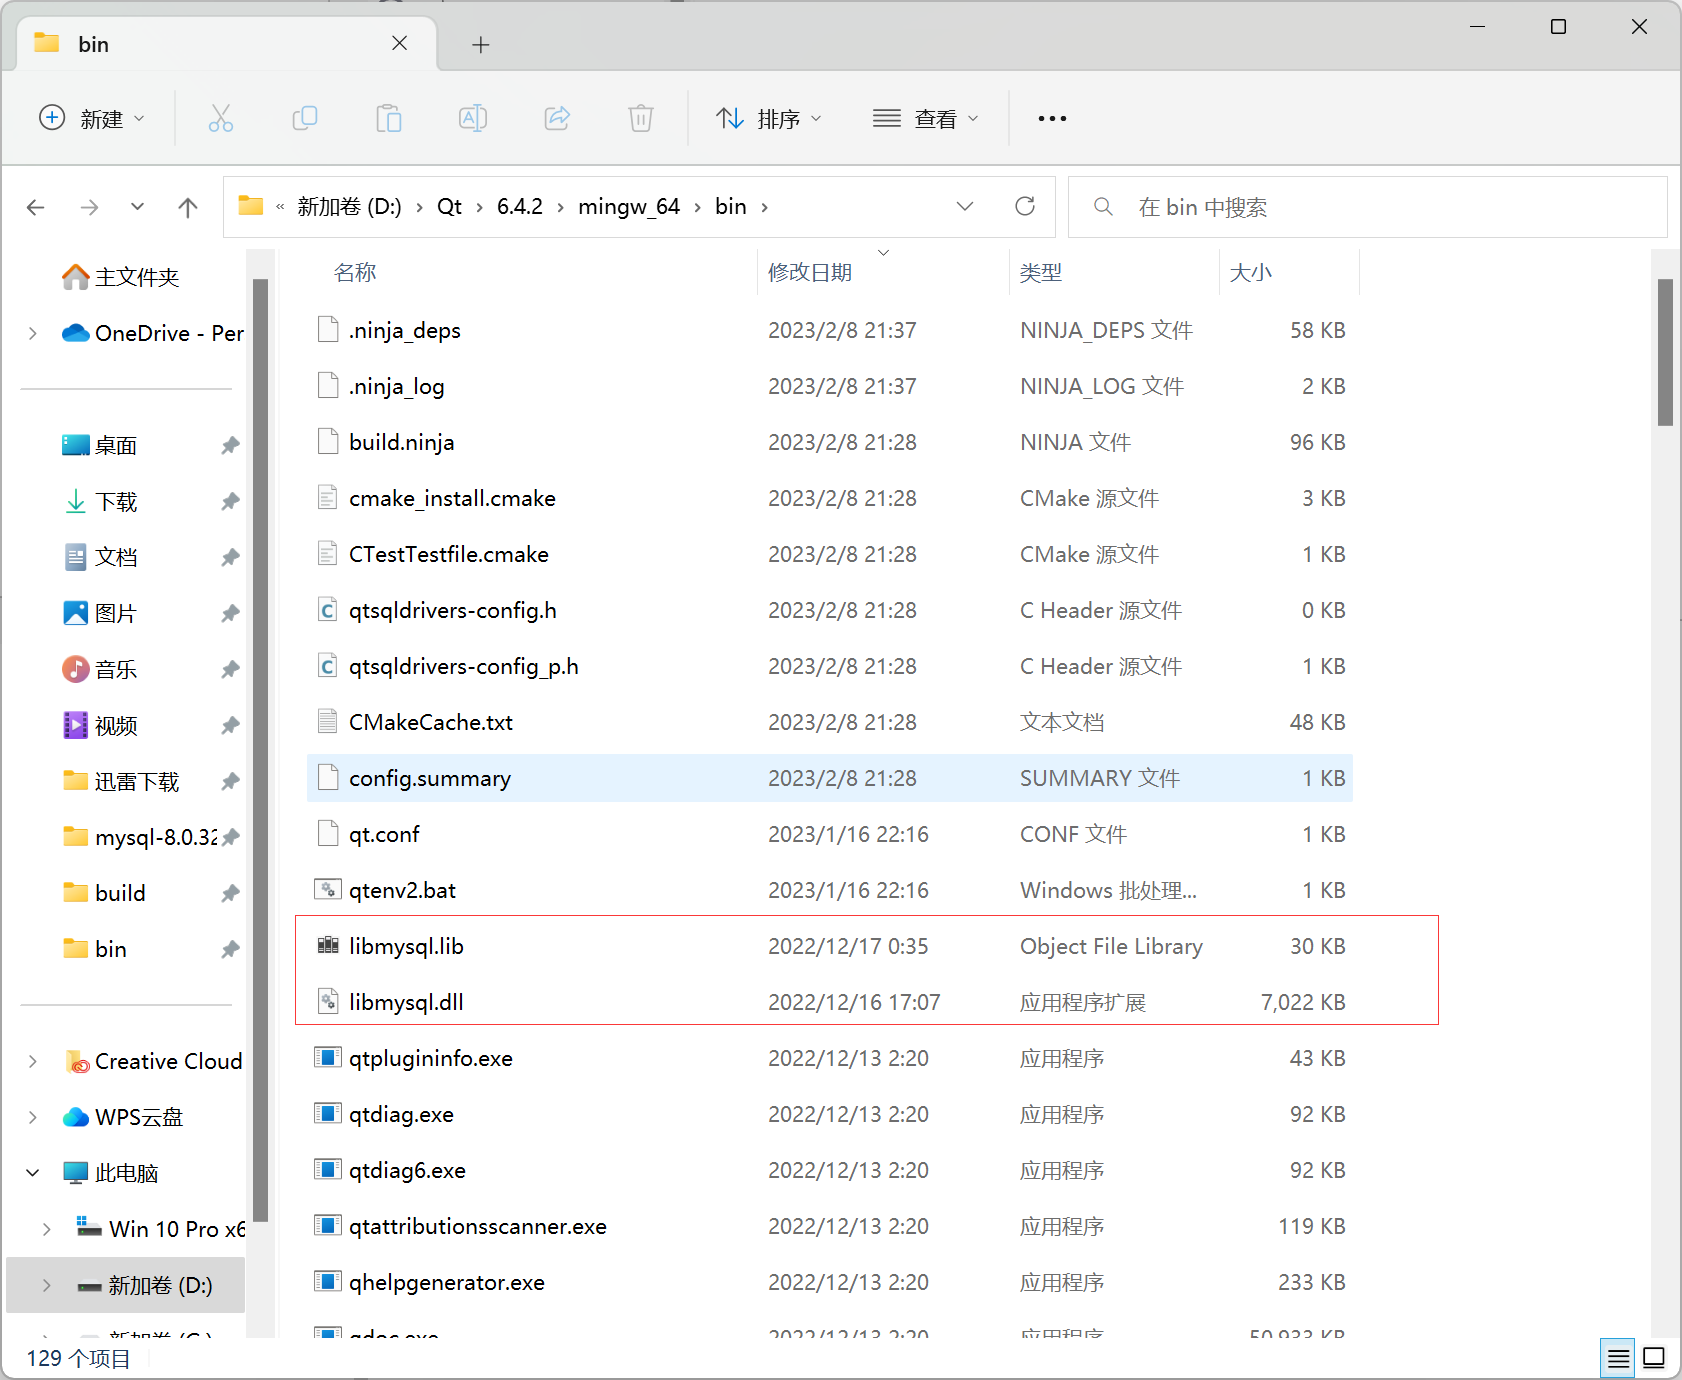Viewport: 1682px width, 1380px height.
Task: Select the qtdiag6.exe file
Action: point(830,1170)
